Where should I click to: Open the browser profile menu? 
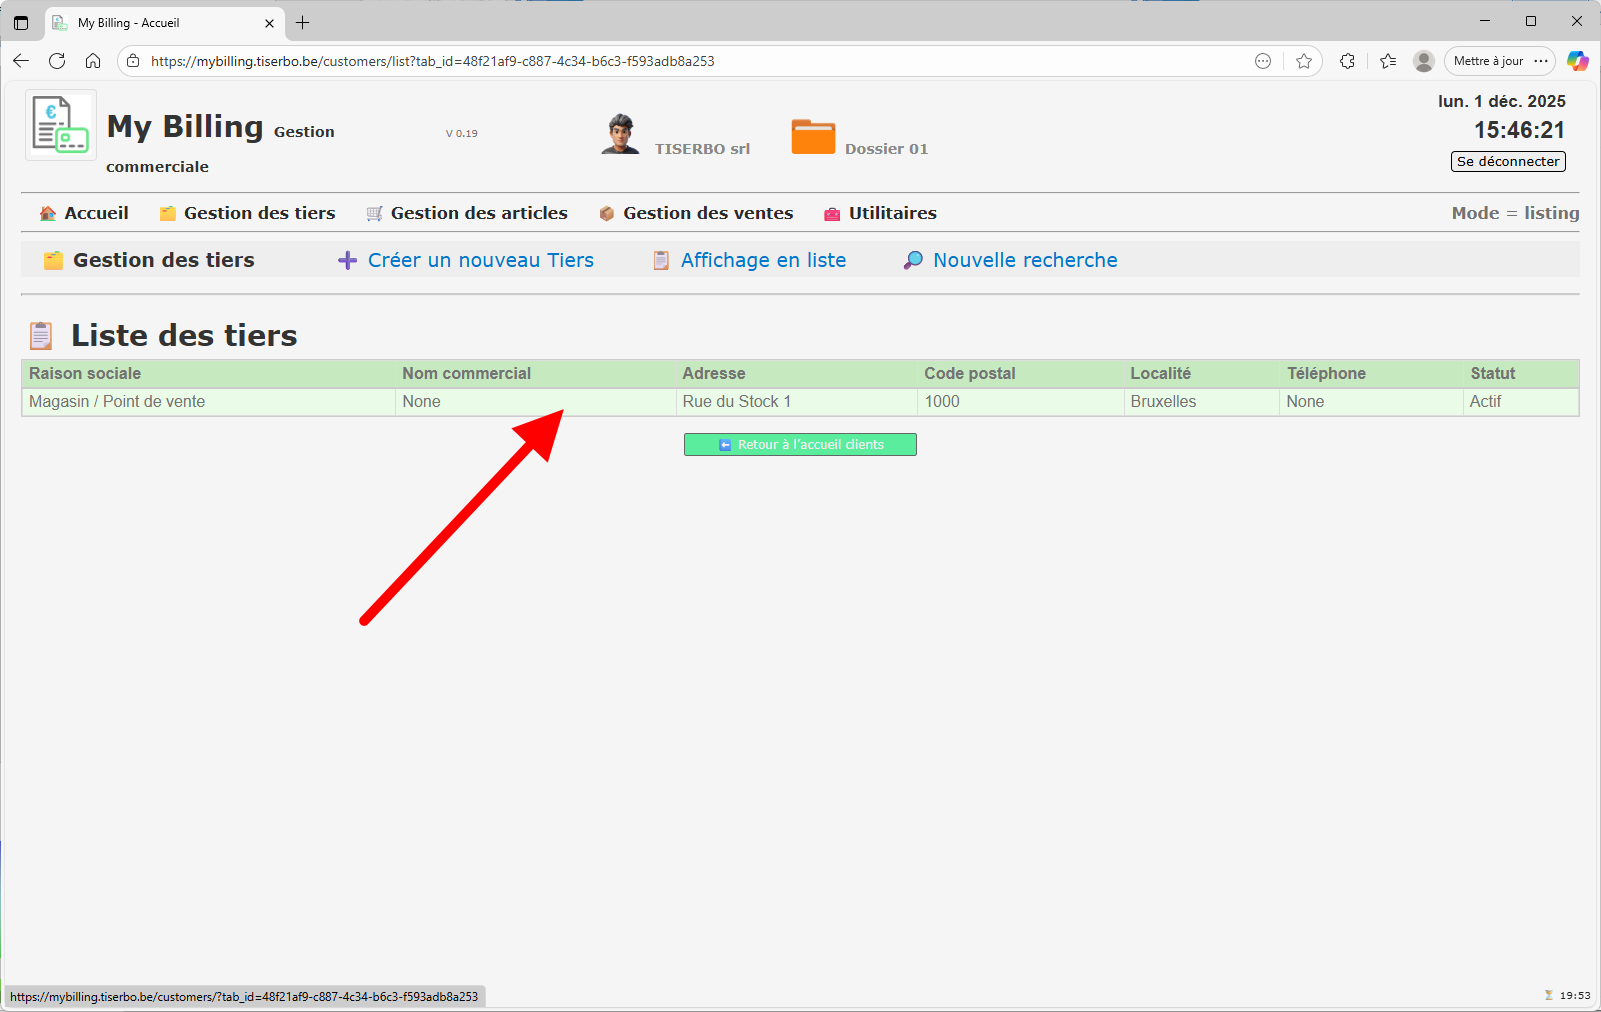pyautogui.click(x=1423, y=61)
